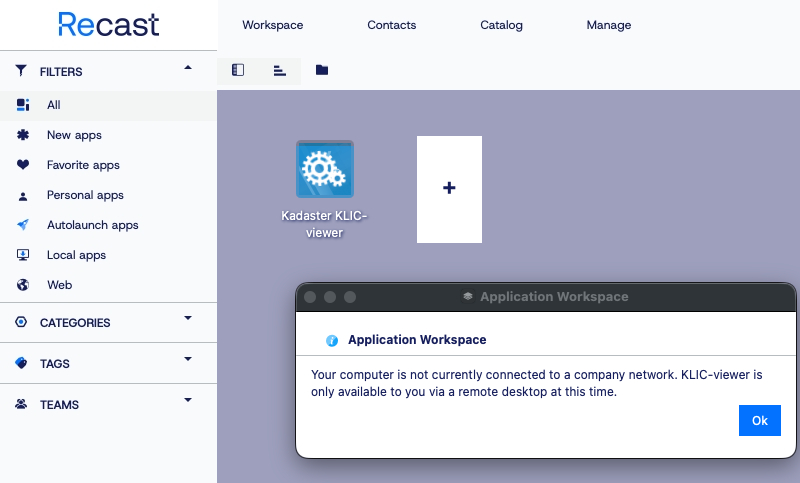Screen dimensions: 800x483
Task: Click the monitor icon for Local apps
Action: click(23, 255)
